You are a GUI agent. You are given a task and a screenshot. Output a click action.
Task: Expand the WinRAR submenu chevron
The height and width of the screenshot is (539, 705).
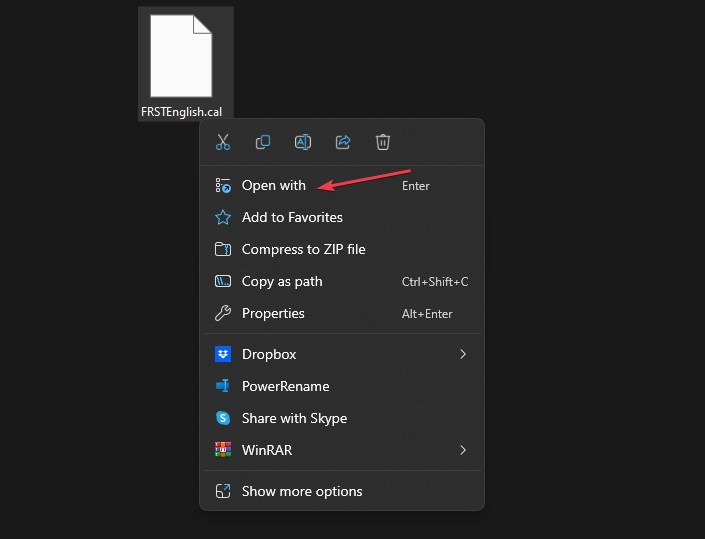tap(463, 450)
